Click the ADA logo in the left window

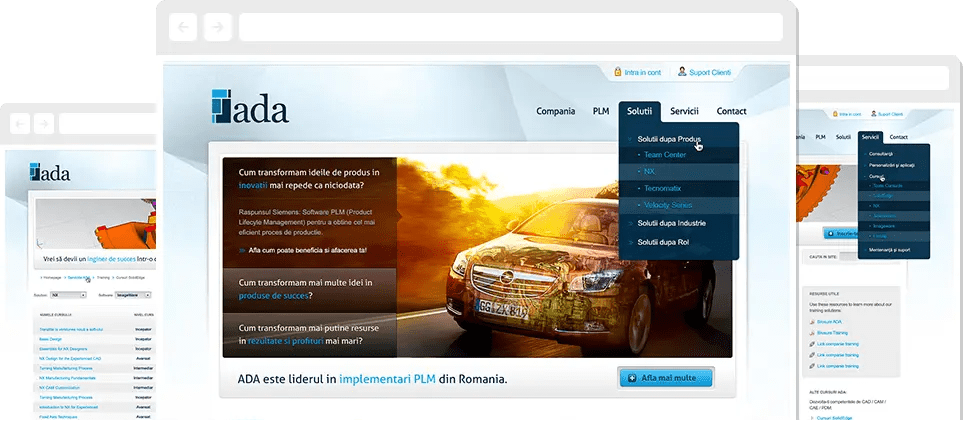[x=50, y=173]
